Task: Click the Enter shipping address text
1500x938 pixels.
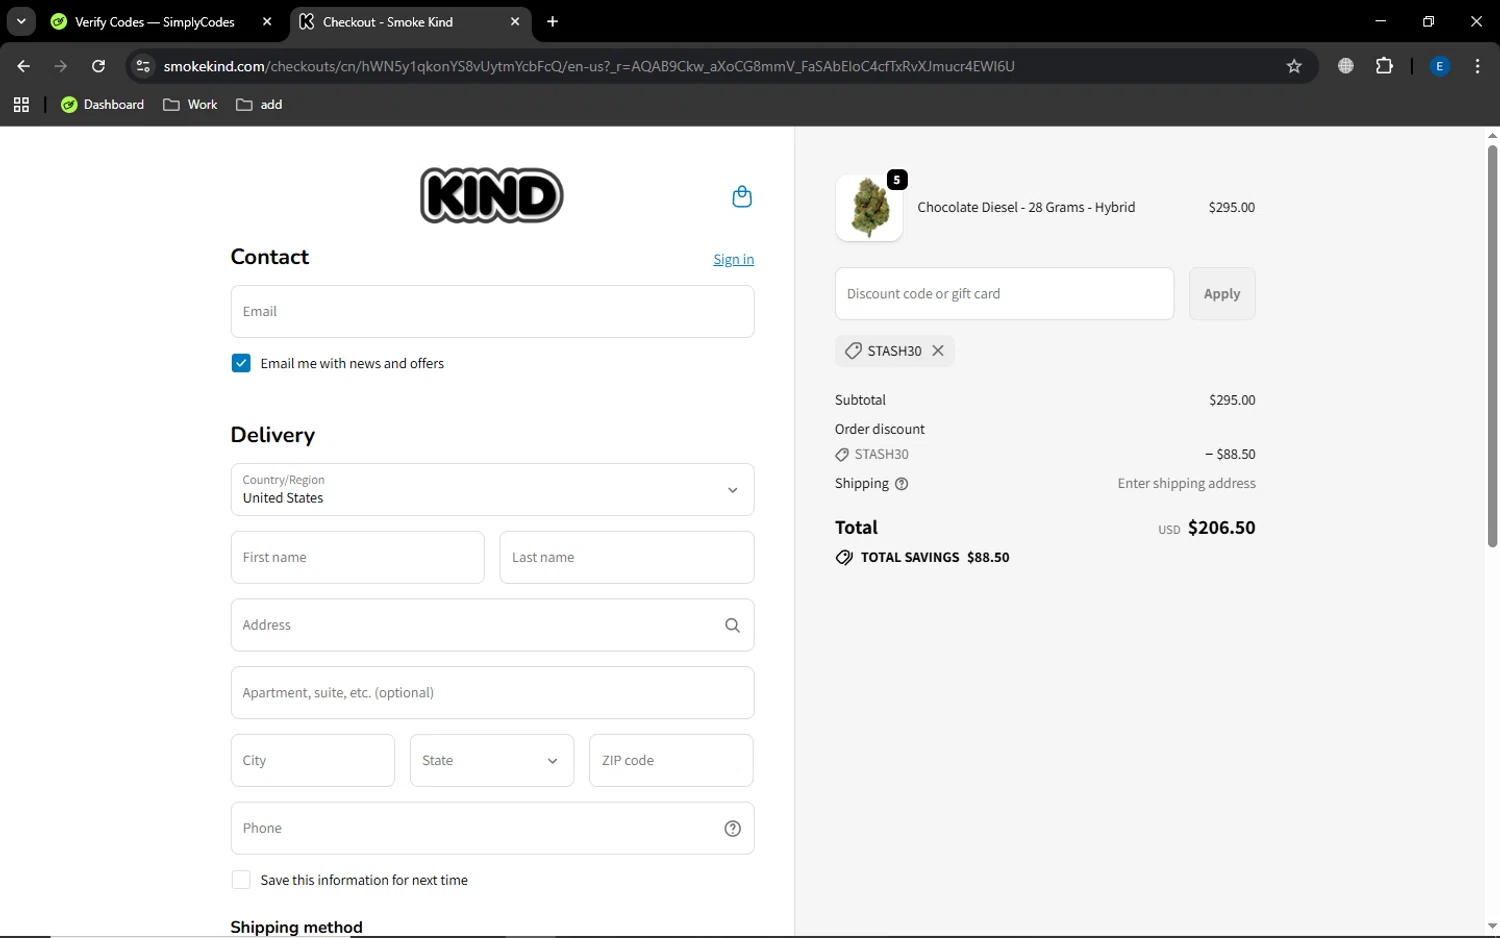Action: (x=1186, y=484)
